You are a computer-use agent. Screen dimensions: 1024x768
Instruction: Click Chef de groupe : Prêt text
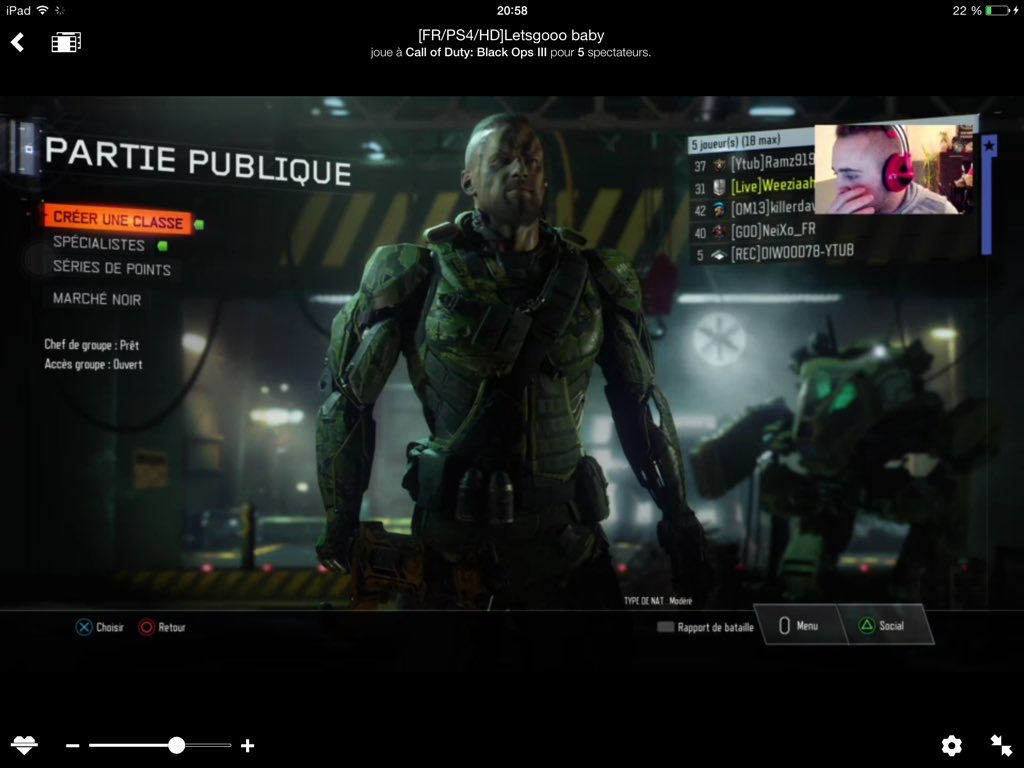point(91,344)
